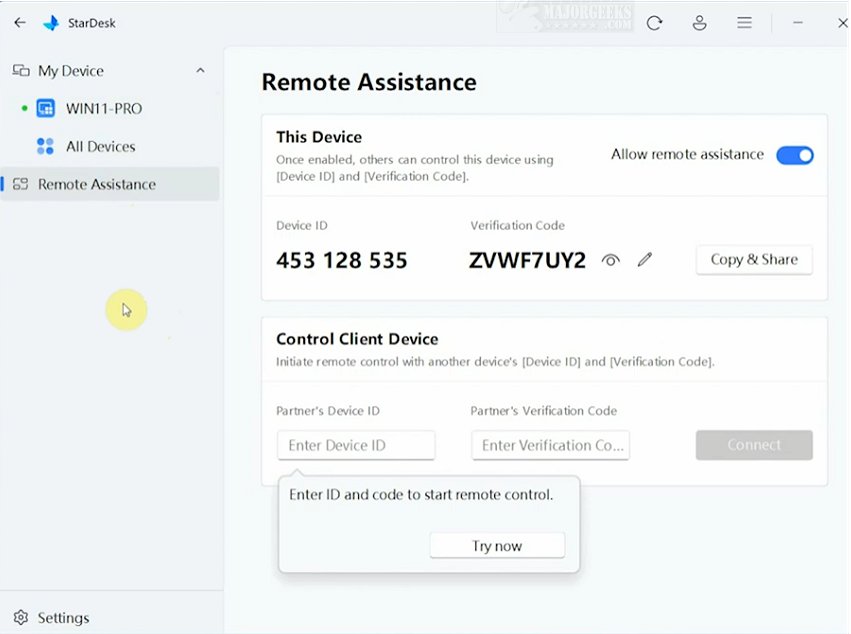Disable the Allow remote assistance switch

pos(795,155)
